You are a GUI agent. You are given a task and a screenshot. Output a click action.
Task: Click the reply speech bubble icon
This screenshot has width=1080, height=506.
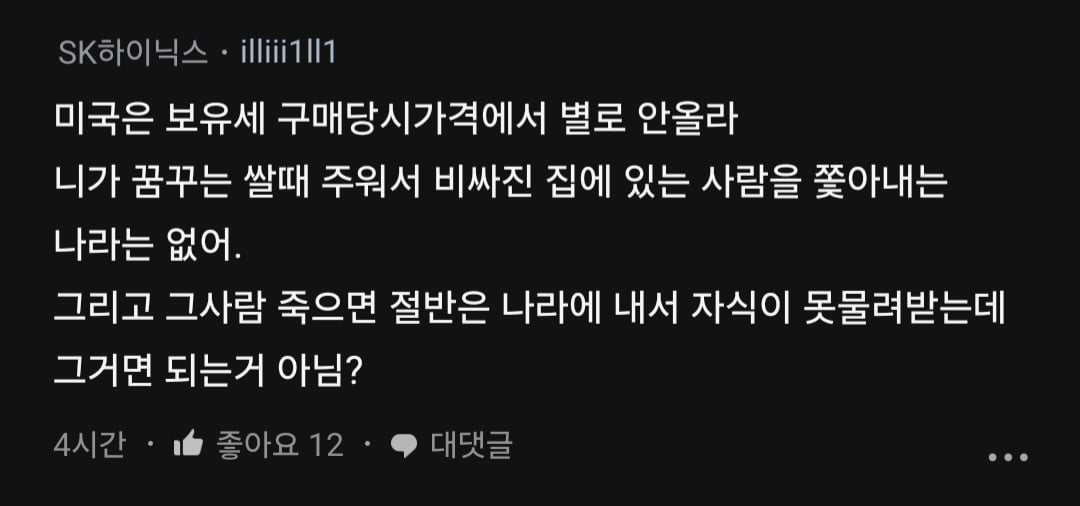click(x=403, y=445)
